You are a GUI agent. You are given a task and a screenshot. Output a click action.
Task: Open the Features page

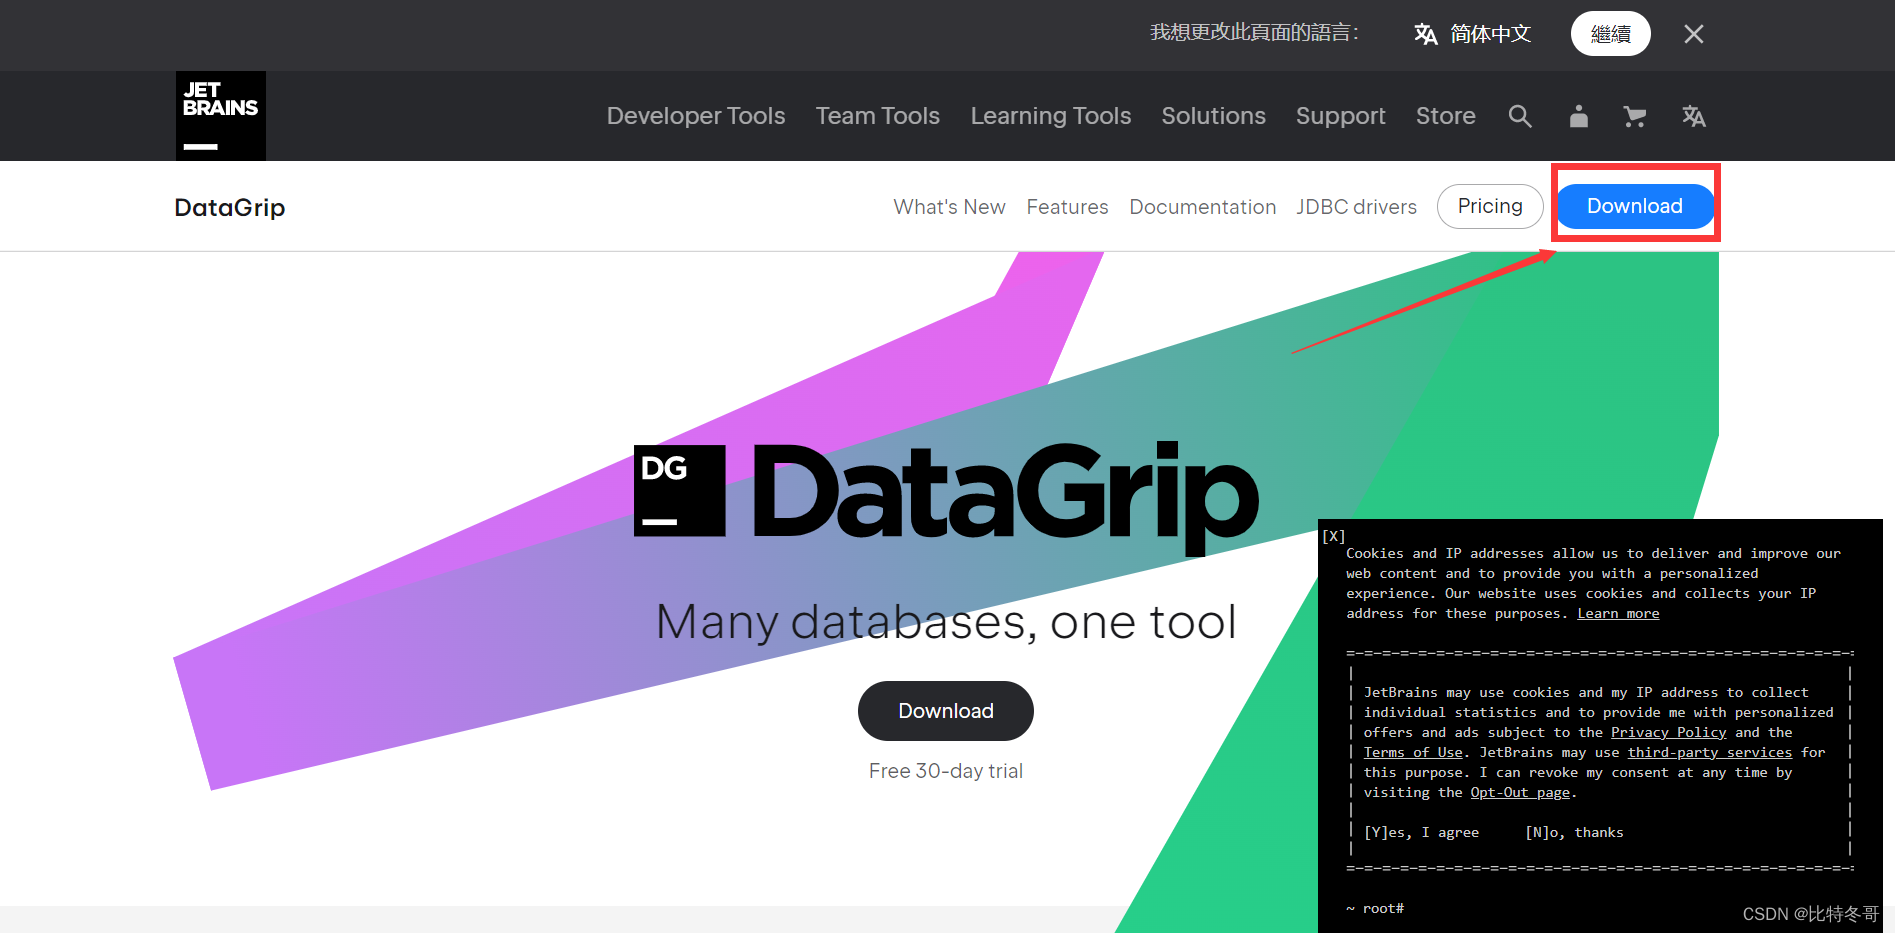click(x=1067, y=207)
